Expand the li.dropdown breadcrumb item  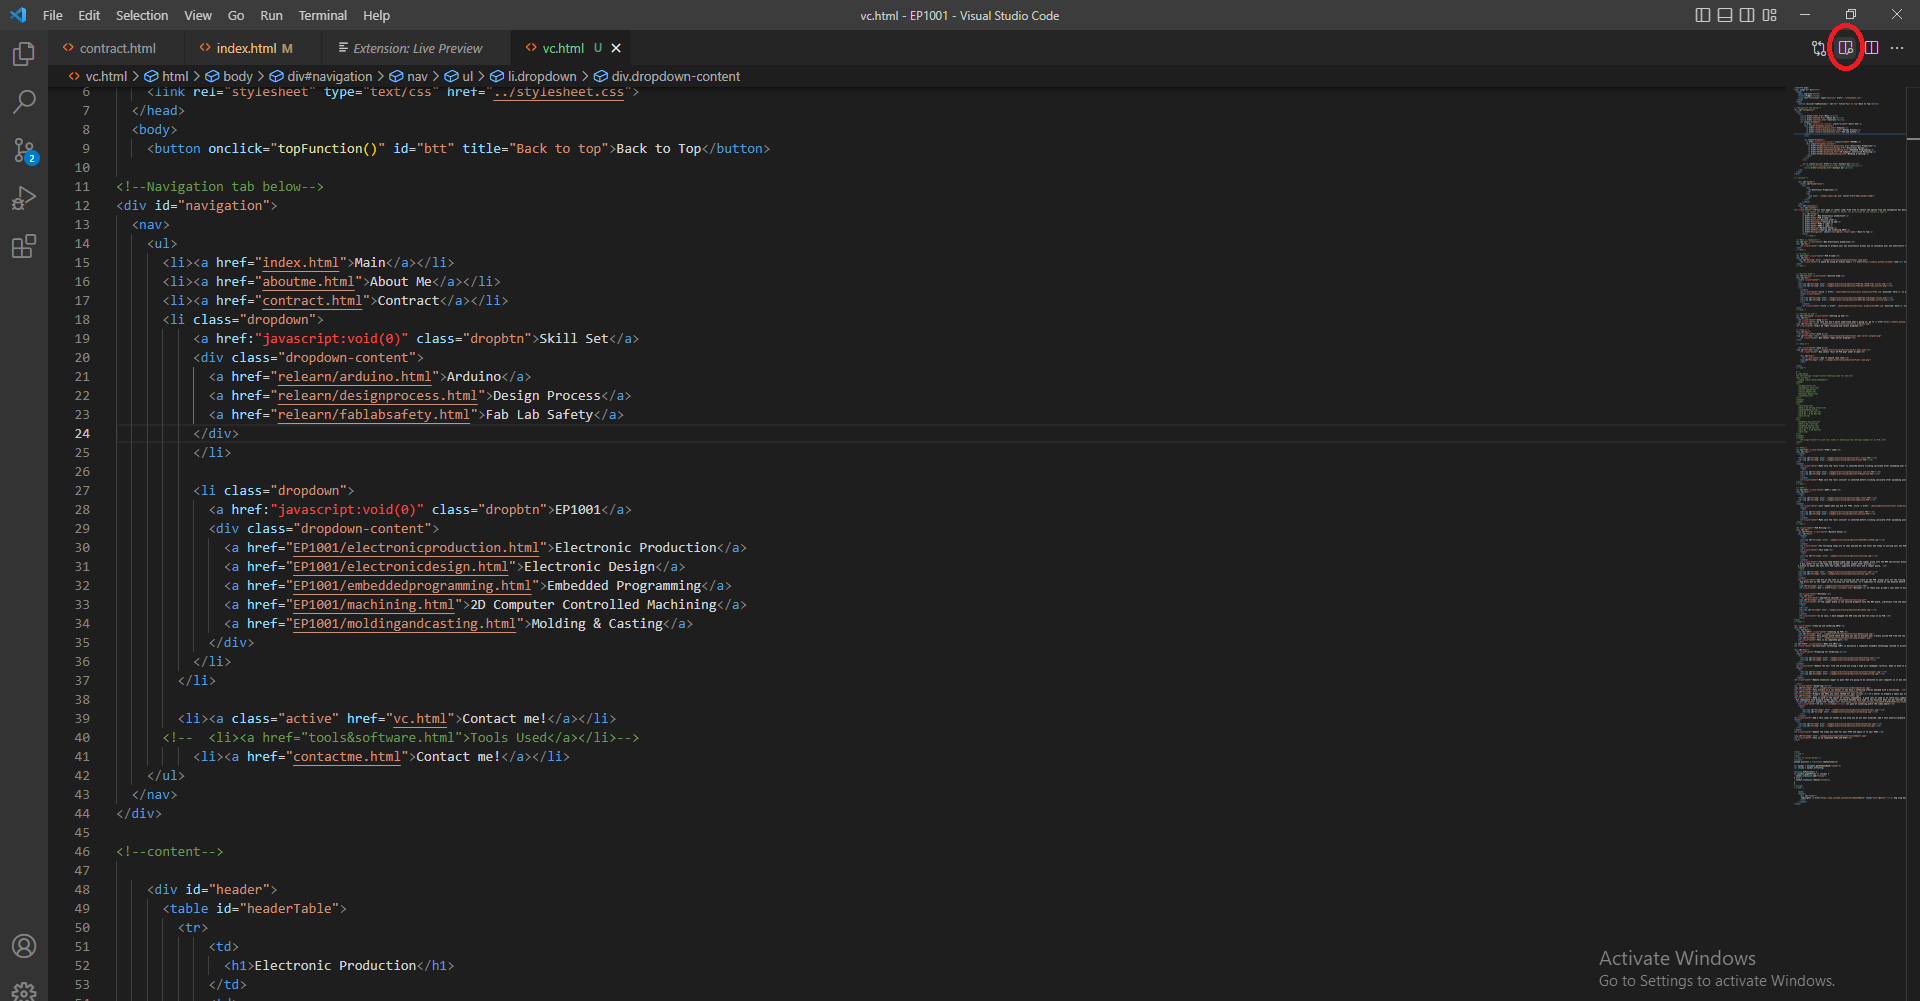541,77
